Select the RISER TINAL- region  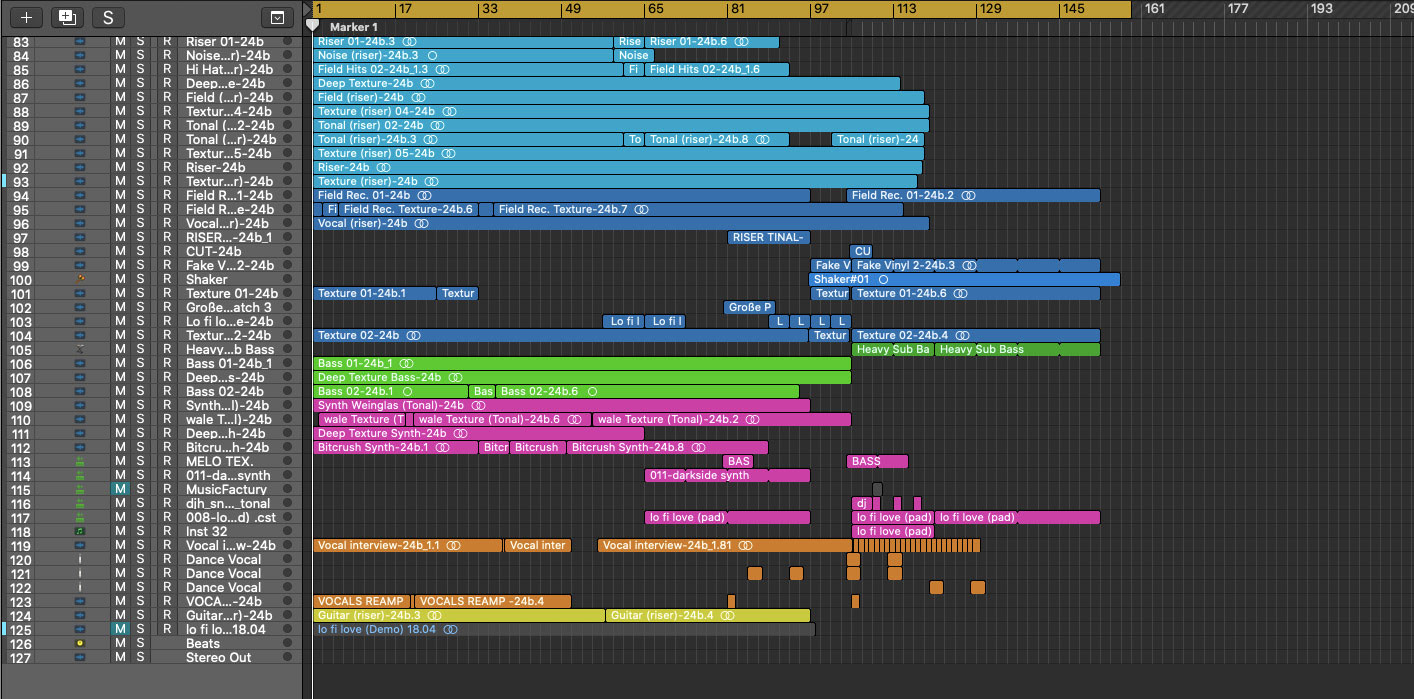(x=769, y=238)
